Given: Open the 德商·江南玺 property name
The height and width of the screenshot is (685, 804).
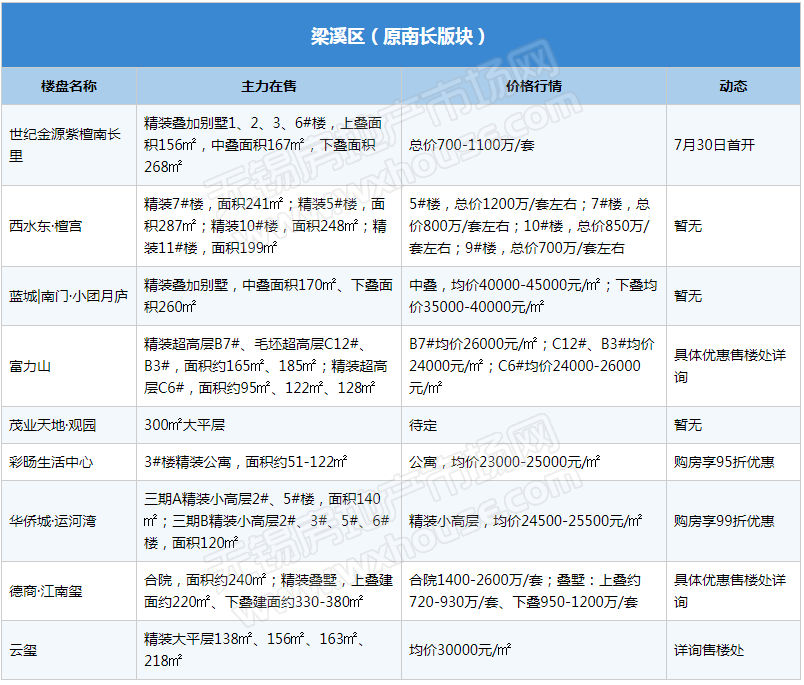Looking at the screenshot, I should click(46, 591).
